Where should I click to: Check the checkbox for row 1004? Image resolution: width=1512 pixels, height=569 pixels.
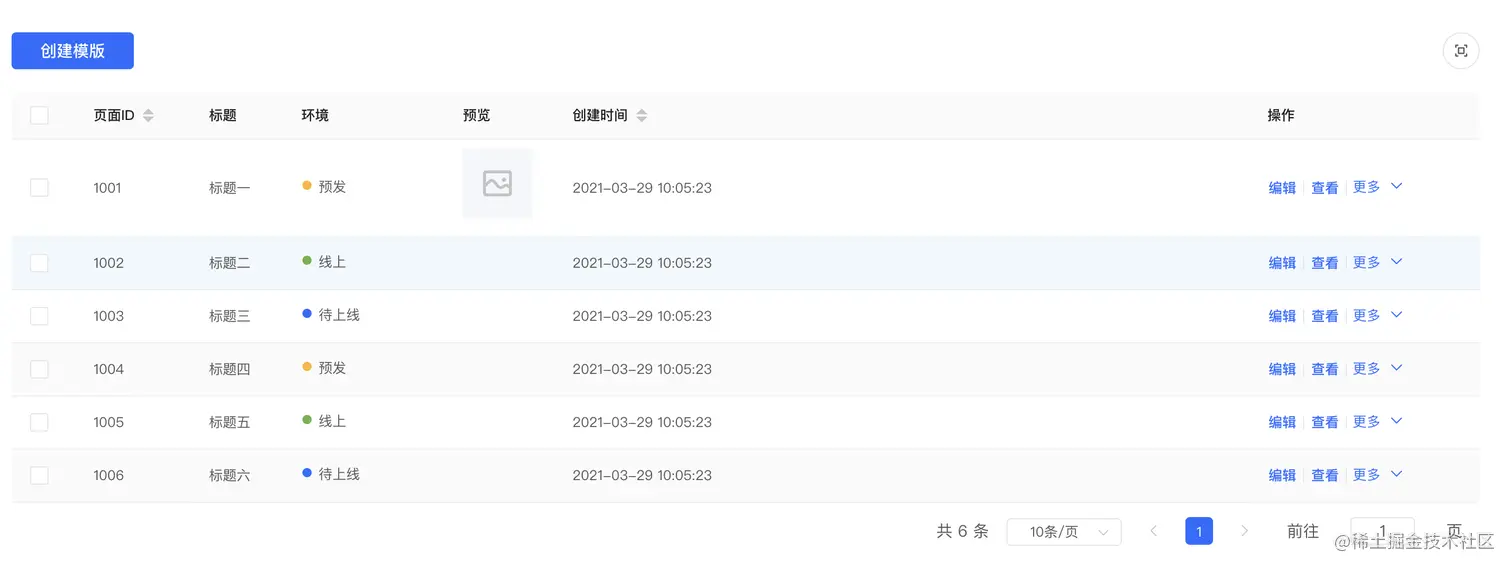click(x=39, y=369)
